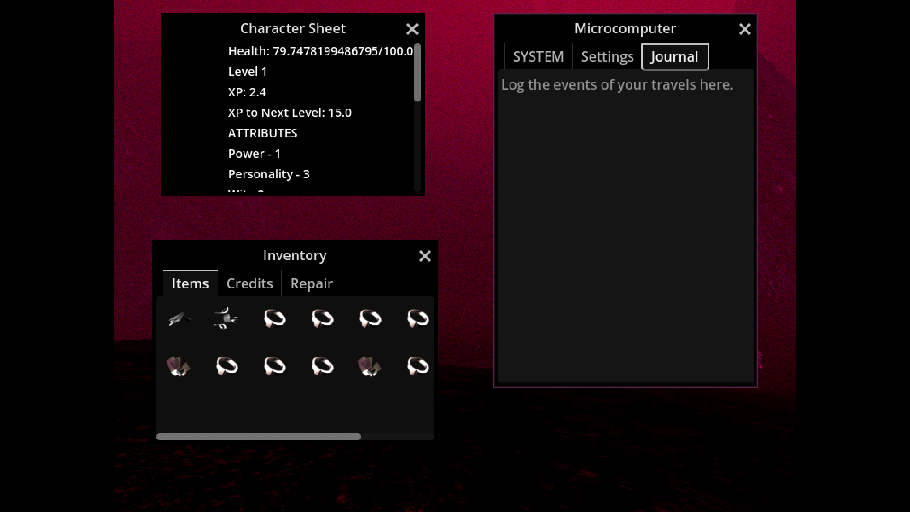910x512 pixels.
Task: Click the Inventory horizontal scrollbar
Action: coord(258,437)
